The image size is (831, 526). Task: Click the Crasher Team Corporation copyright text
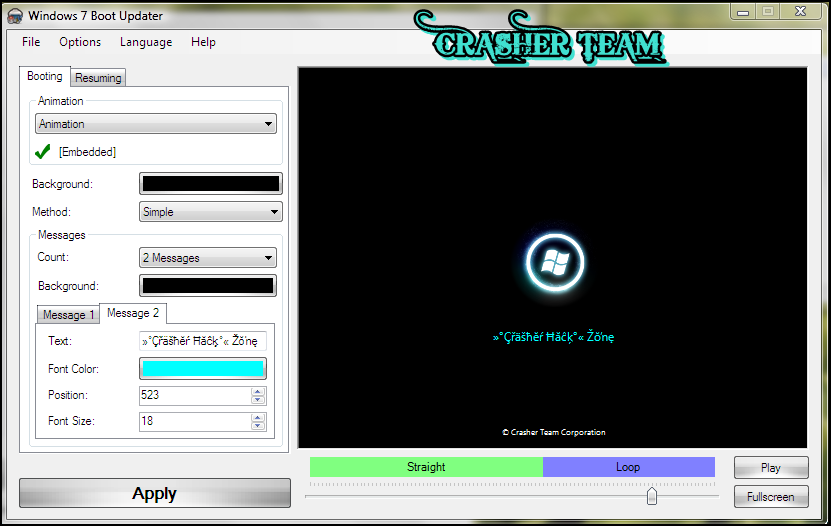[553, 432]
